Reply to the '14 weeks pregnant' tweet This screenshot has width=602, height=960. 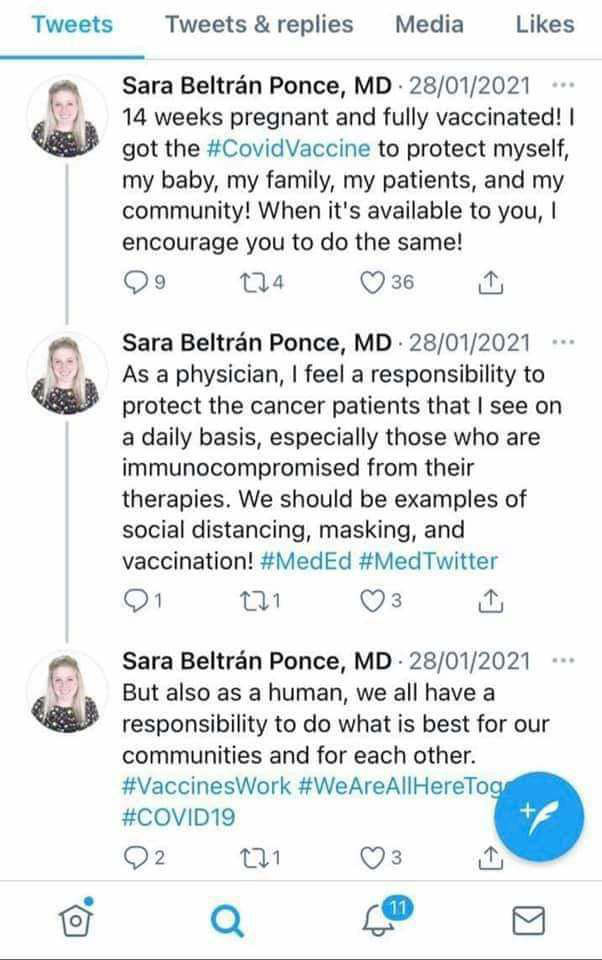click(x=135, y=283)
